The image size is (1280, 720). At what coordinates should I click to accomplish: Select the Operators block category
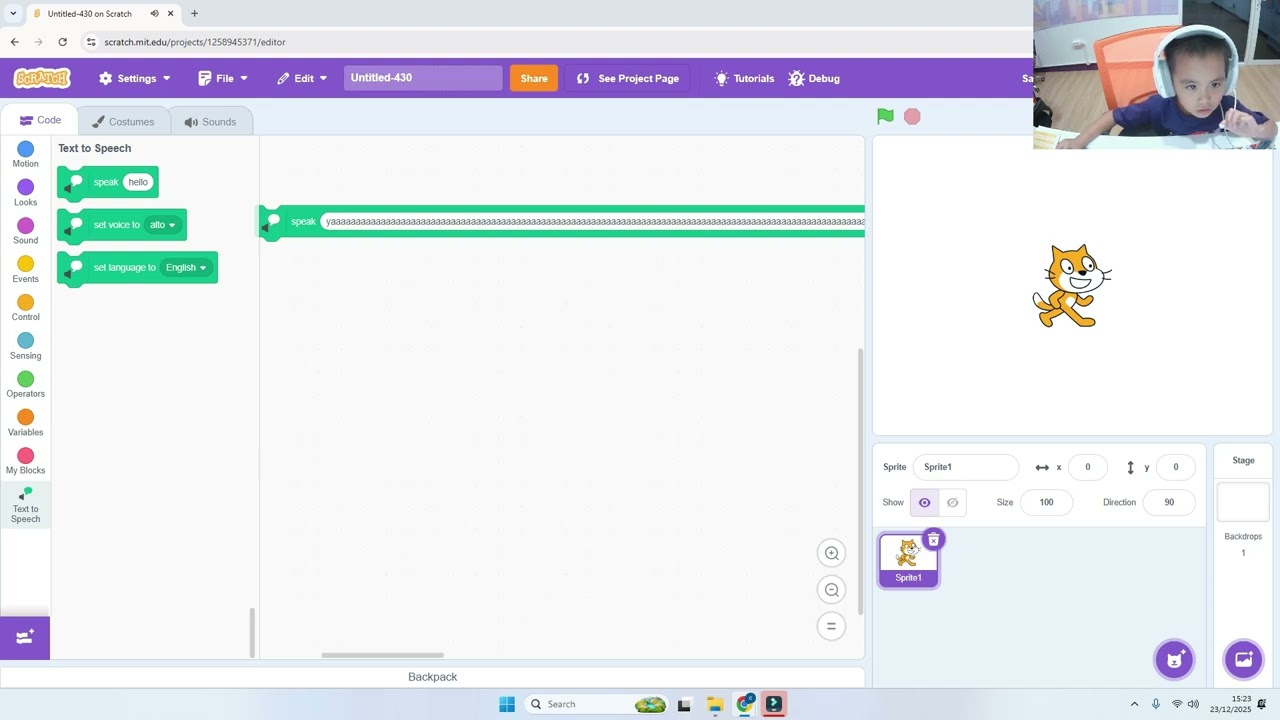tap(25, 385)
